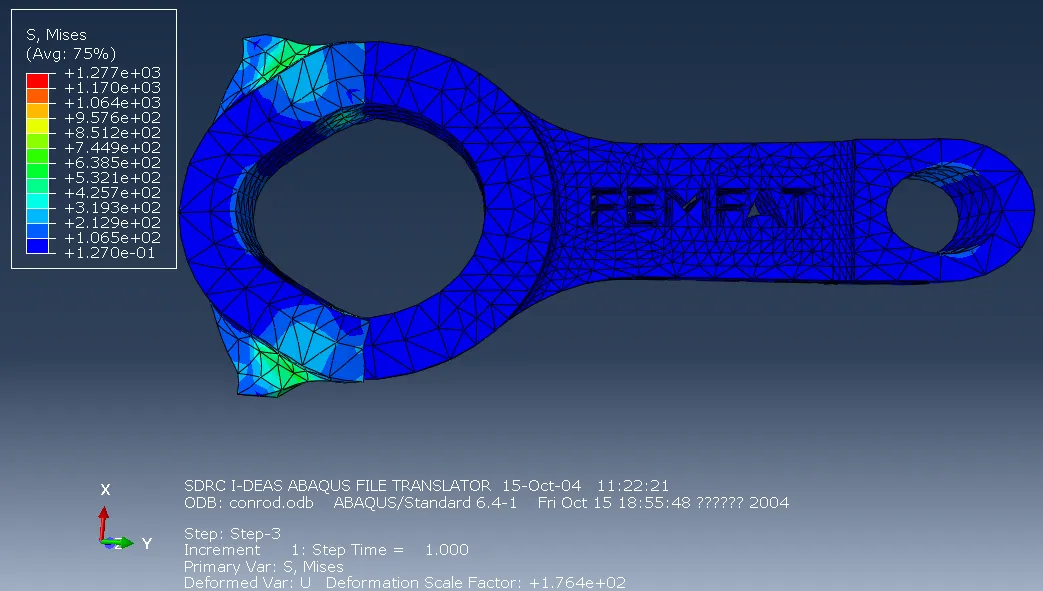Click legend value +2.129e+02
This screenshot has height=591, width=1043.
(112, 222)
